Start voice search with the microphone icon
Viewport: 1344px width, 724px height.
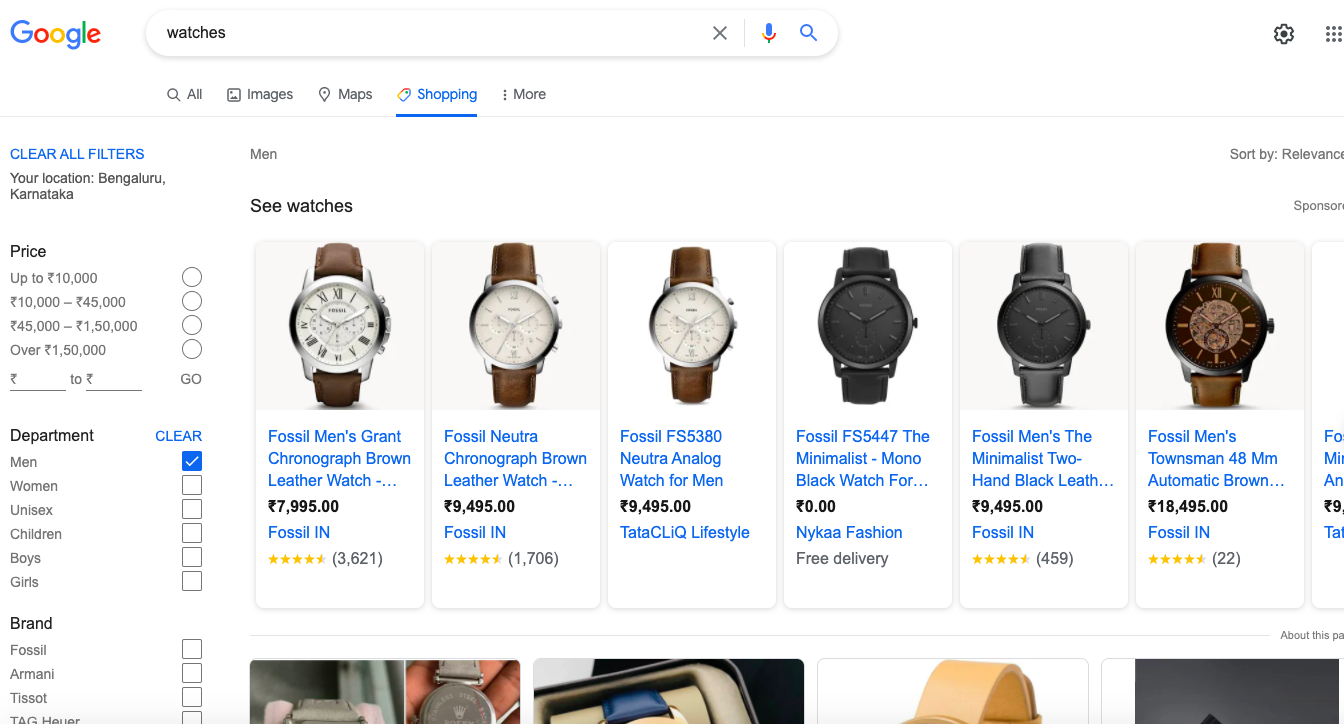click(x=768, y=33)
